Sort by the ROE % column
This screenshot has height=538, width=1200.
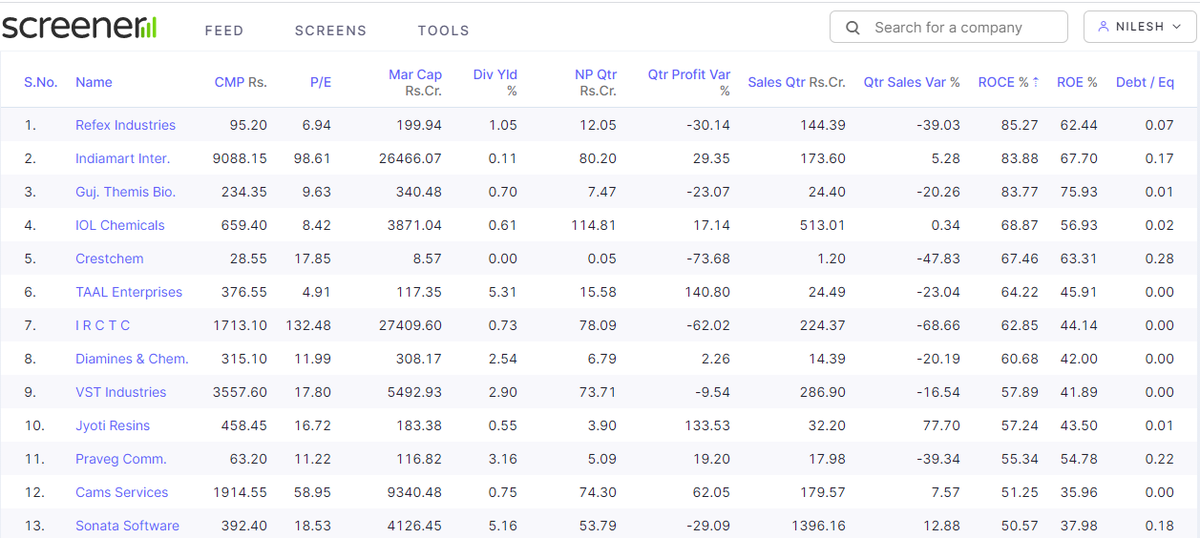coord(1077,82)
